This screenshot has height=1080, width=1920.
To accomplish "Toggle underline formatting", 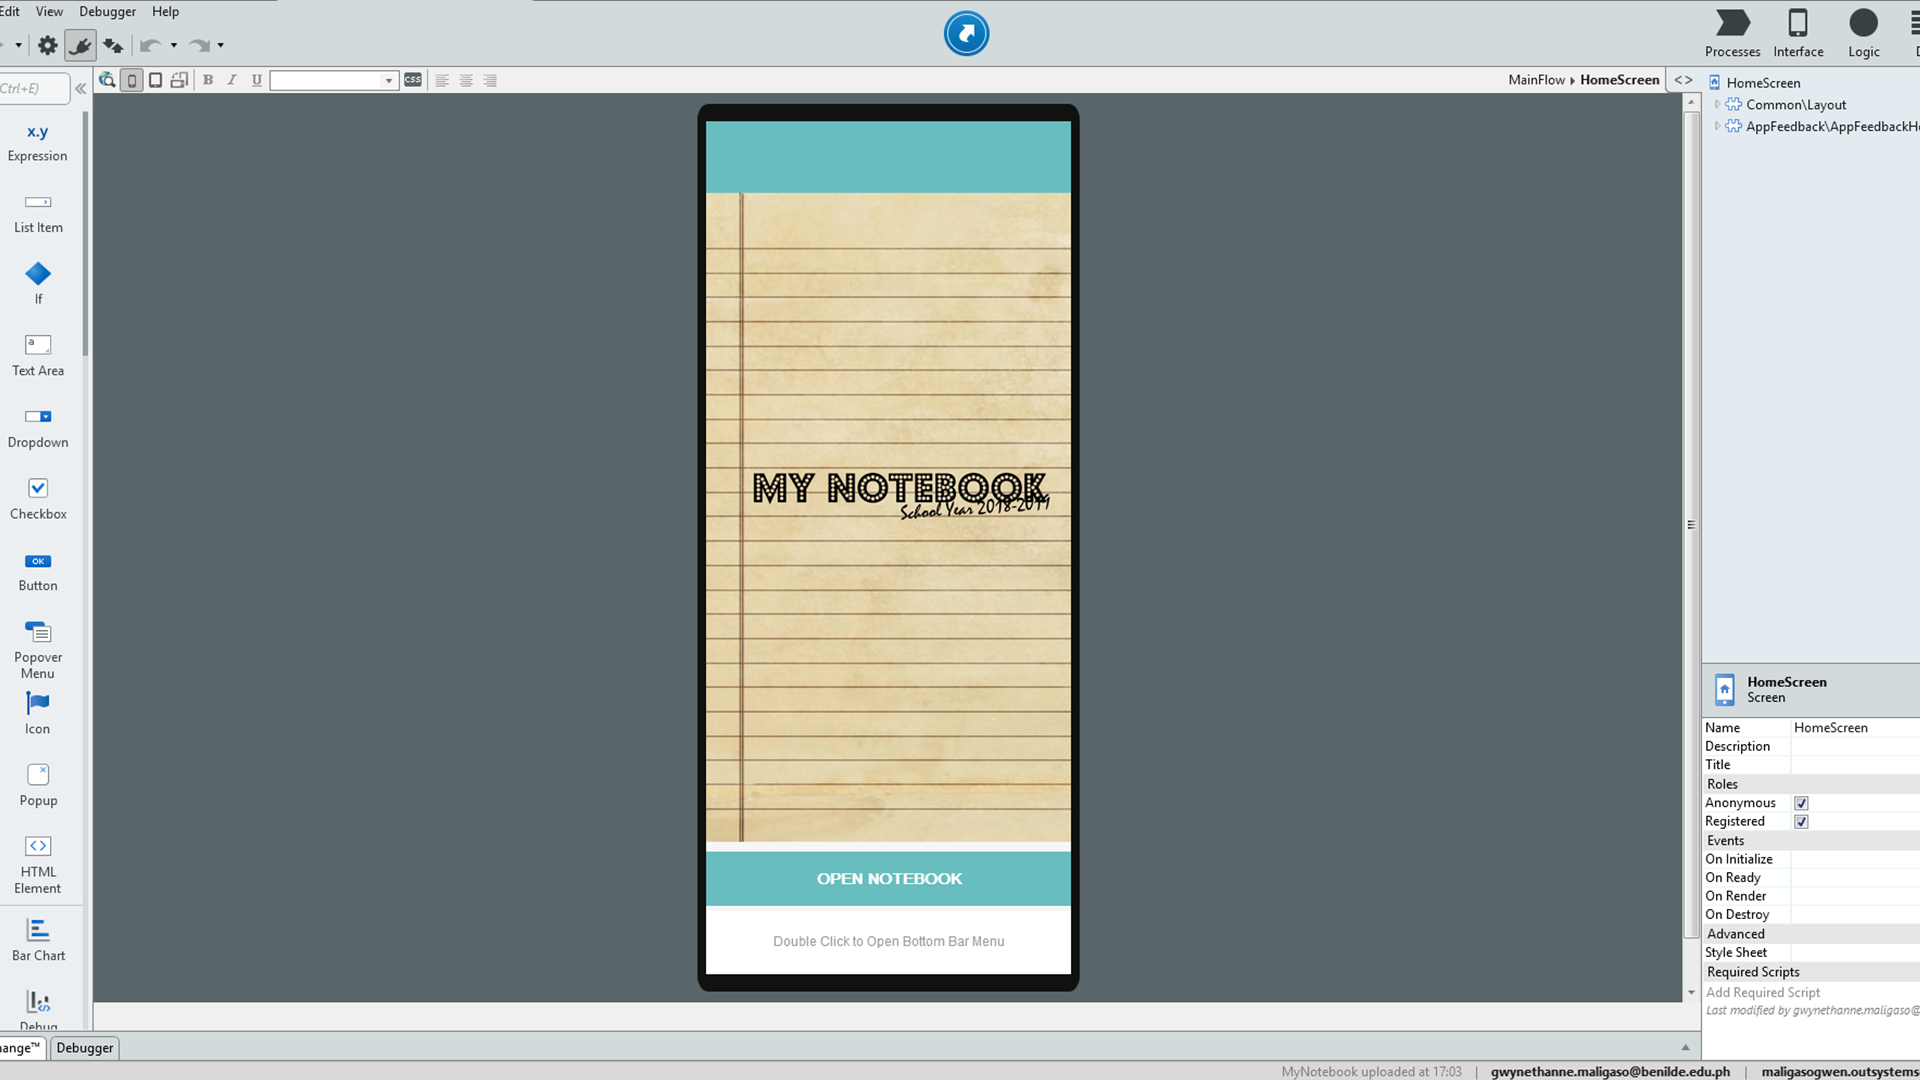I will coord(256,80).
